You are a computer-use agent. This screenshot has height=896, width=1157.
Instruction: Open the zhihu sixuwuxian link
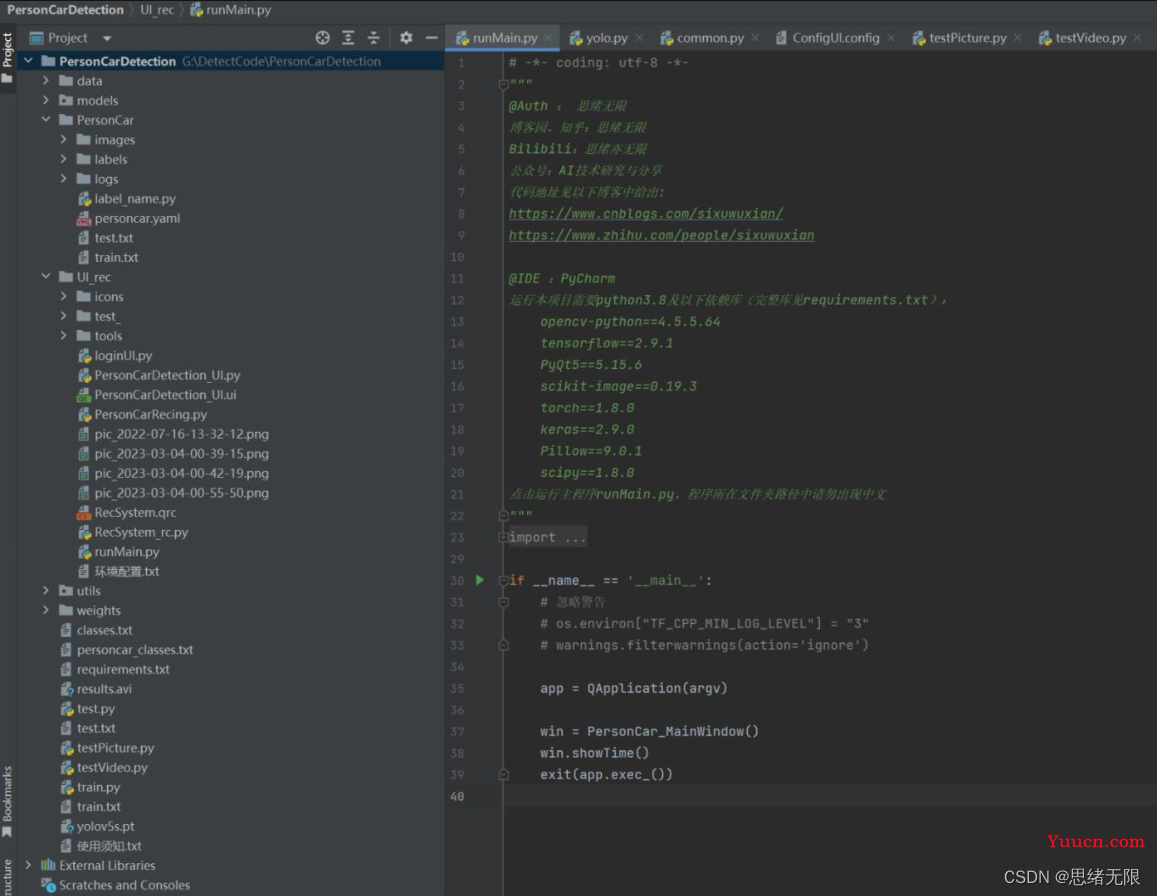point(661,235)
